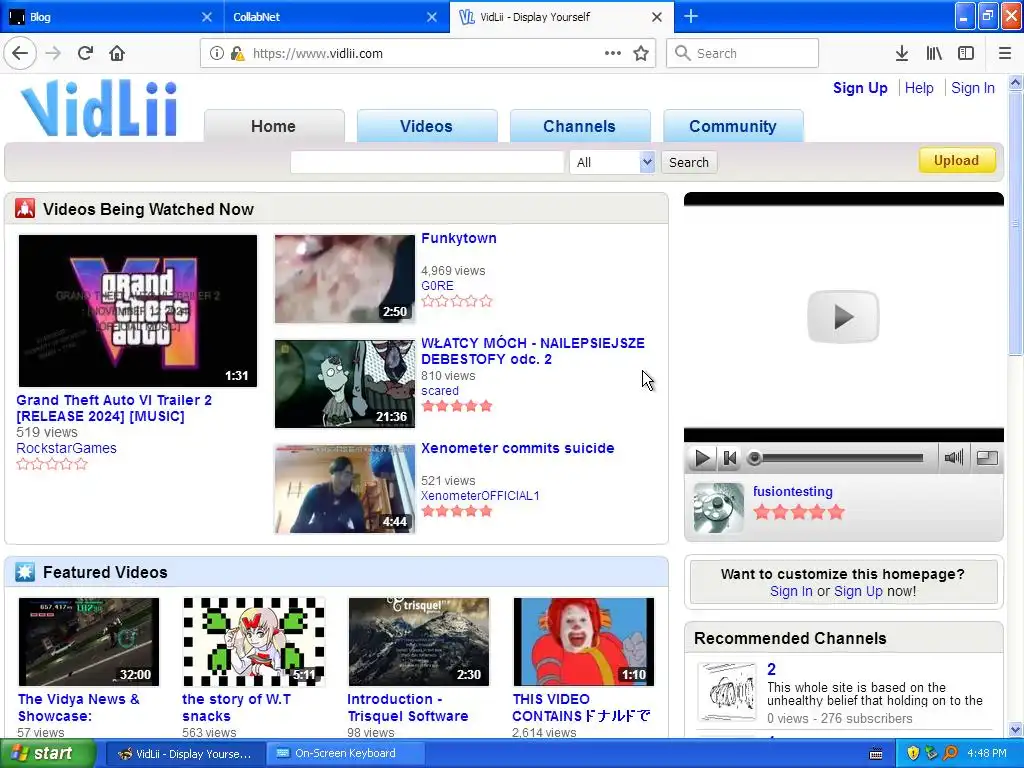The width and height of the screenshot is (1024, 768).
Task: Go to the browser Home icon
Action: tap(117, 53)
